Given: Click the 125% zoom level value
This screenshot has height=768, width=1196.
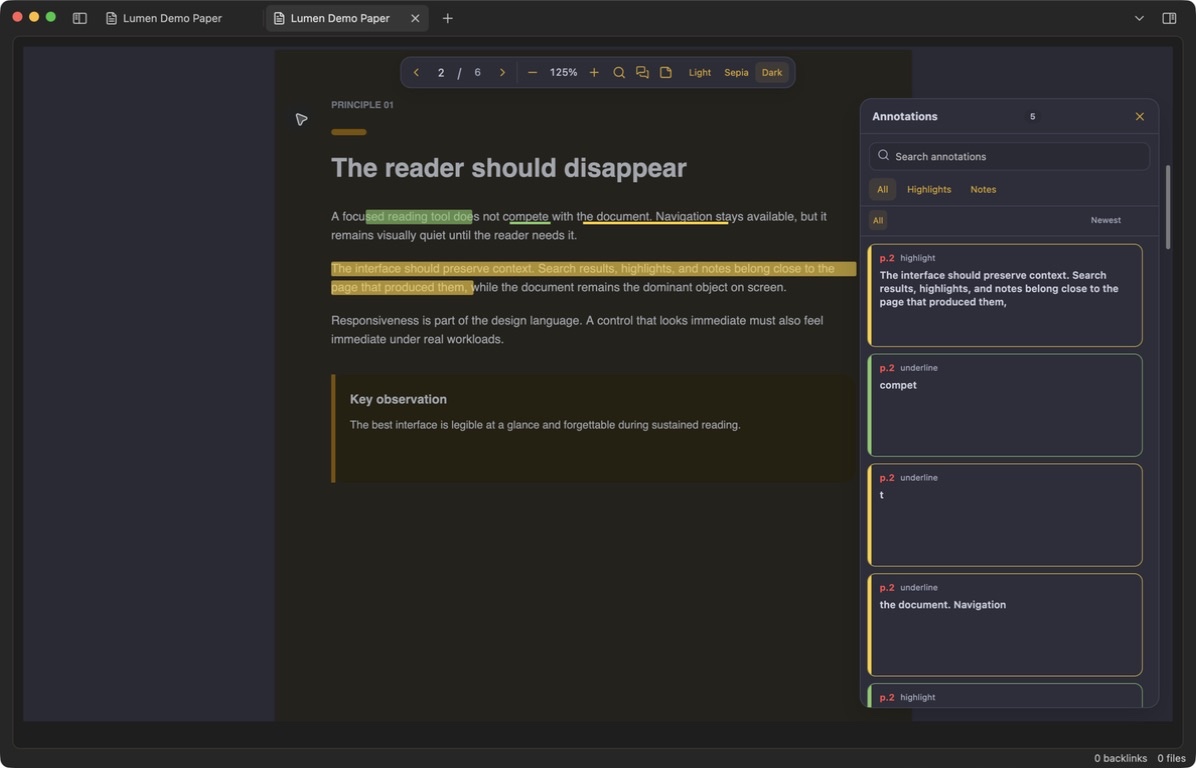Looking at the screenshot, I should pyautogui.click(x=564, y=72).
